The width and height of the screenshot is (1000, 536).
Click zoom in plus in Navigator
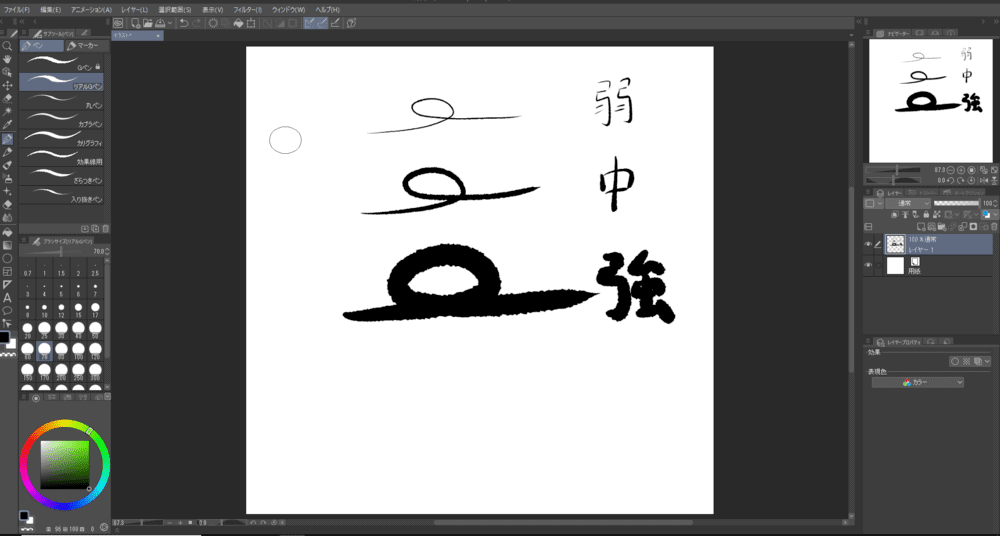tap(961, 170)
